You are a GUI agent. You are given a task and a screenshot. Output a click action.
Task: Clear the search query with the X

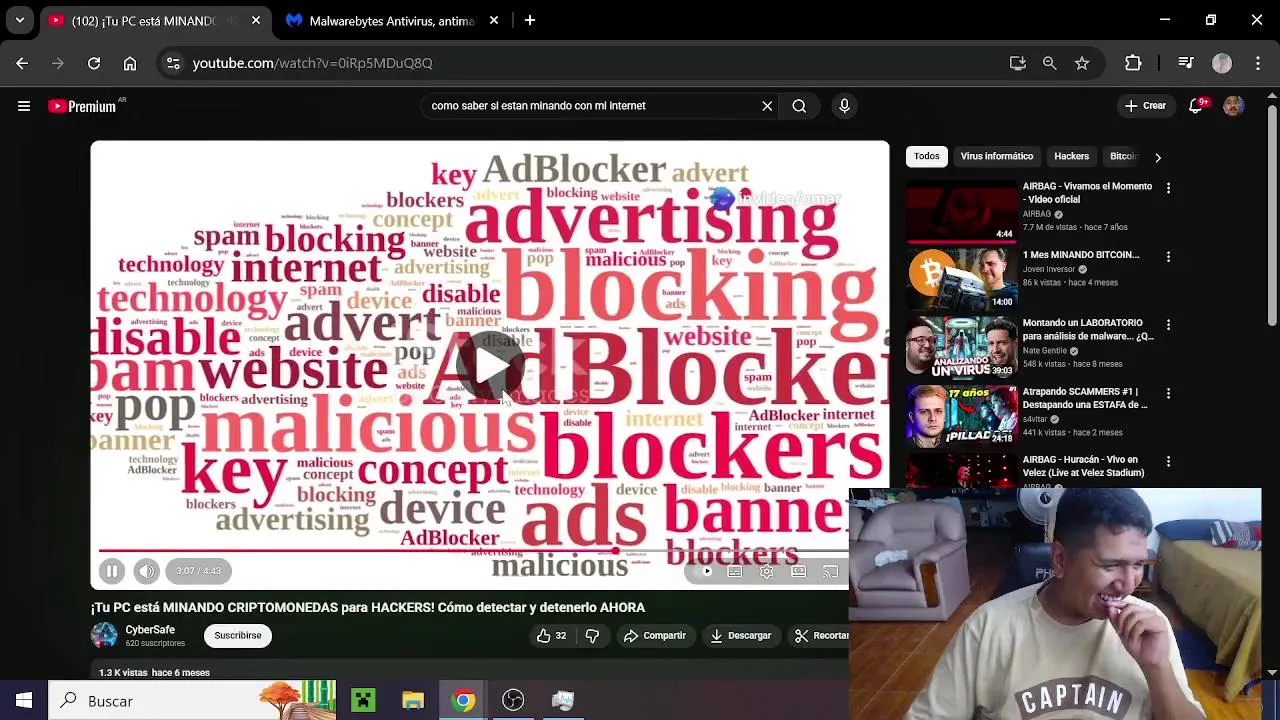point(767,106)
